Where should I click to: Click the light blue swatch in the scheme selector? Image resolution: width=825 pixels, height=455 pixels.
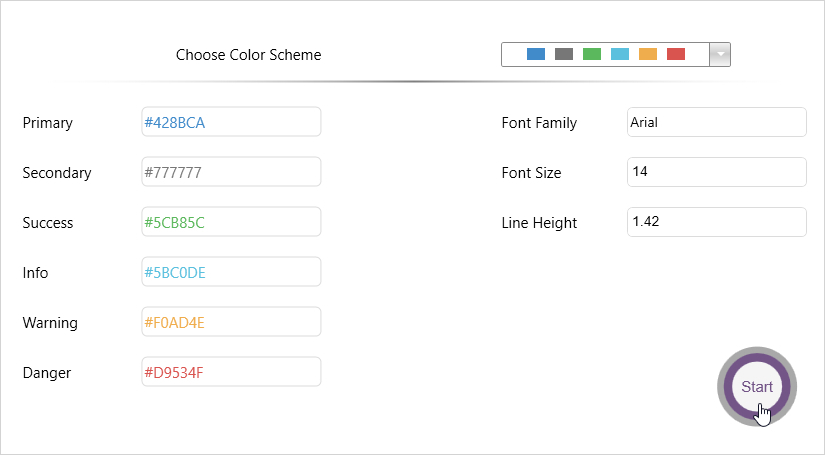click(620, 54)
